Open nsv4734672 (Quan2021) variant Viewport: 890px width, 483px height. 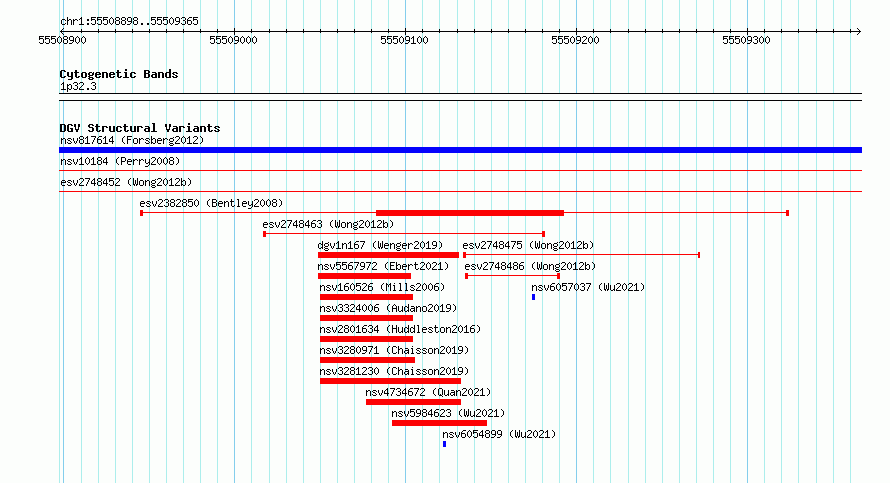point(429,392)
